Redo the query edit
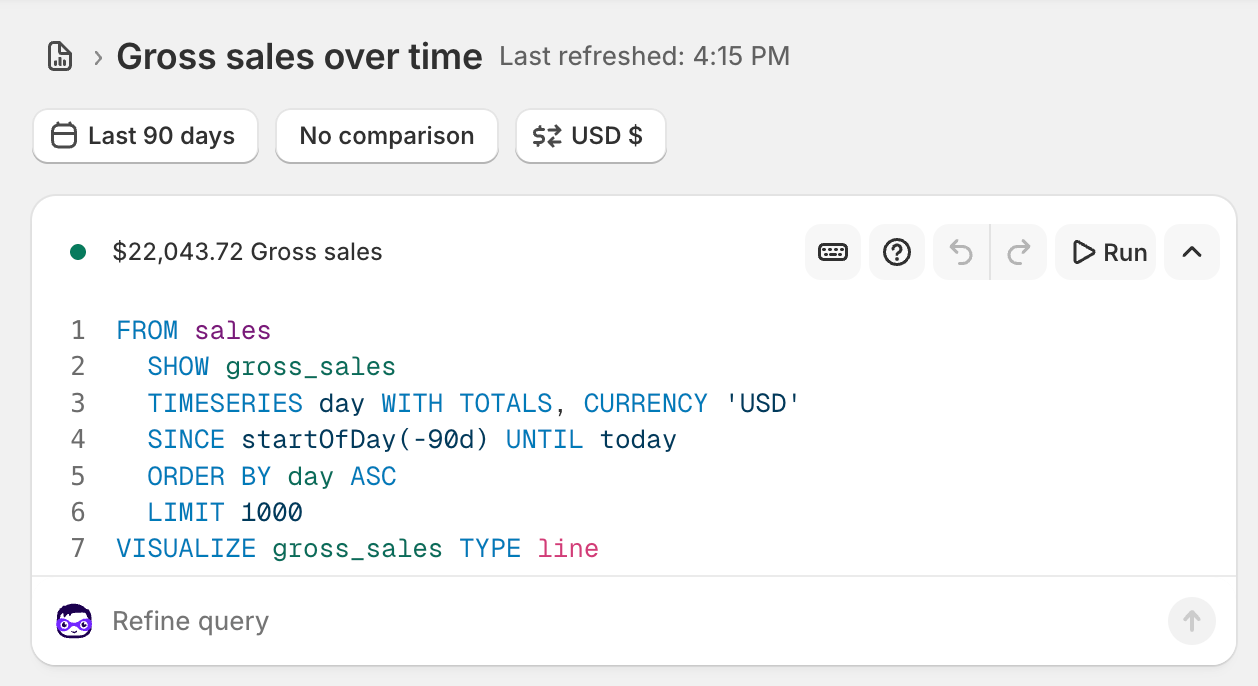1258x686 pixels. [1019, 252]
